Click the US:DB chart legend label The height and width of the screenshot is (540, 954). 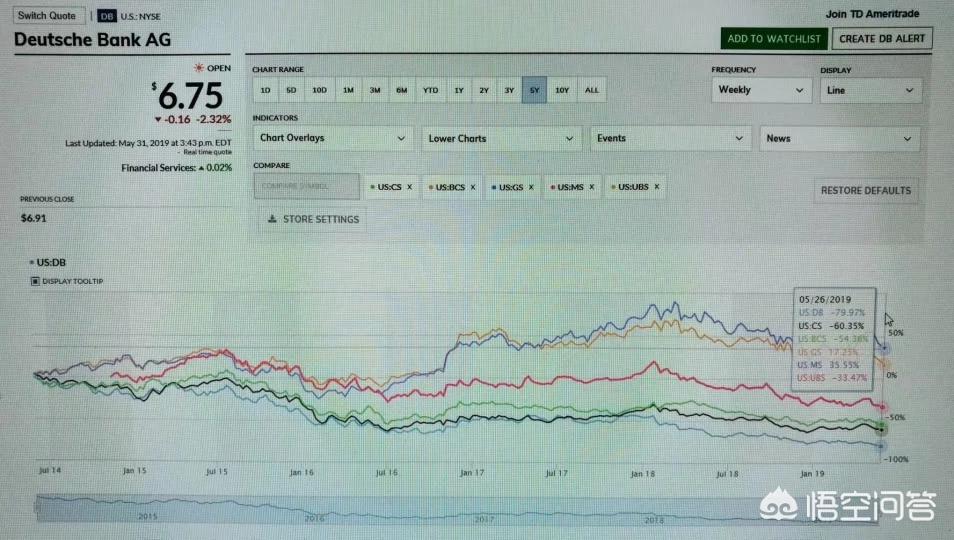pyautogui.click(x=51, y=263)
